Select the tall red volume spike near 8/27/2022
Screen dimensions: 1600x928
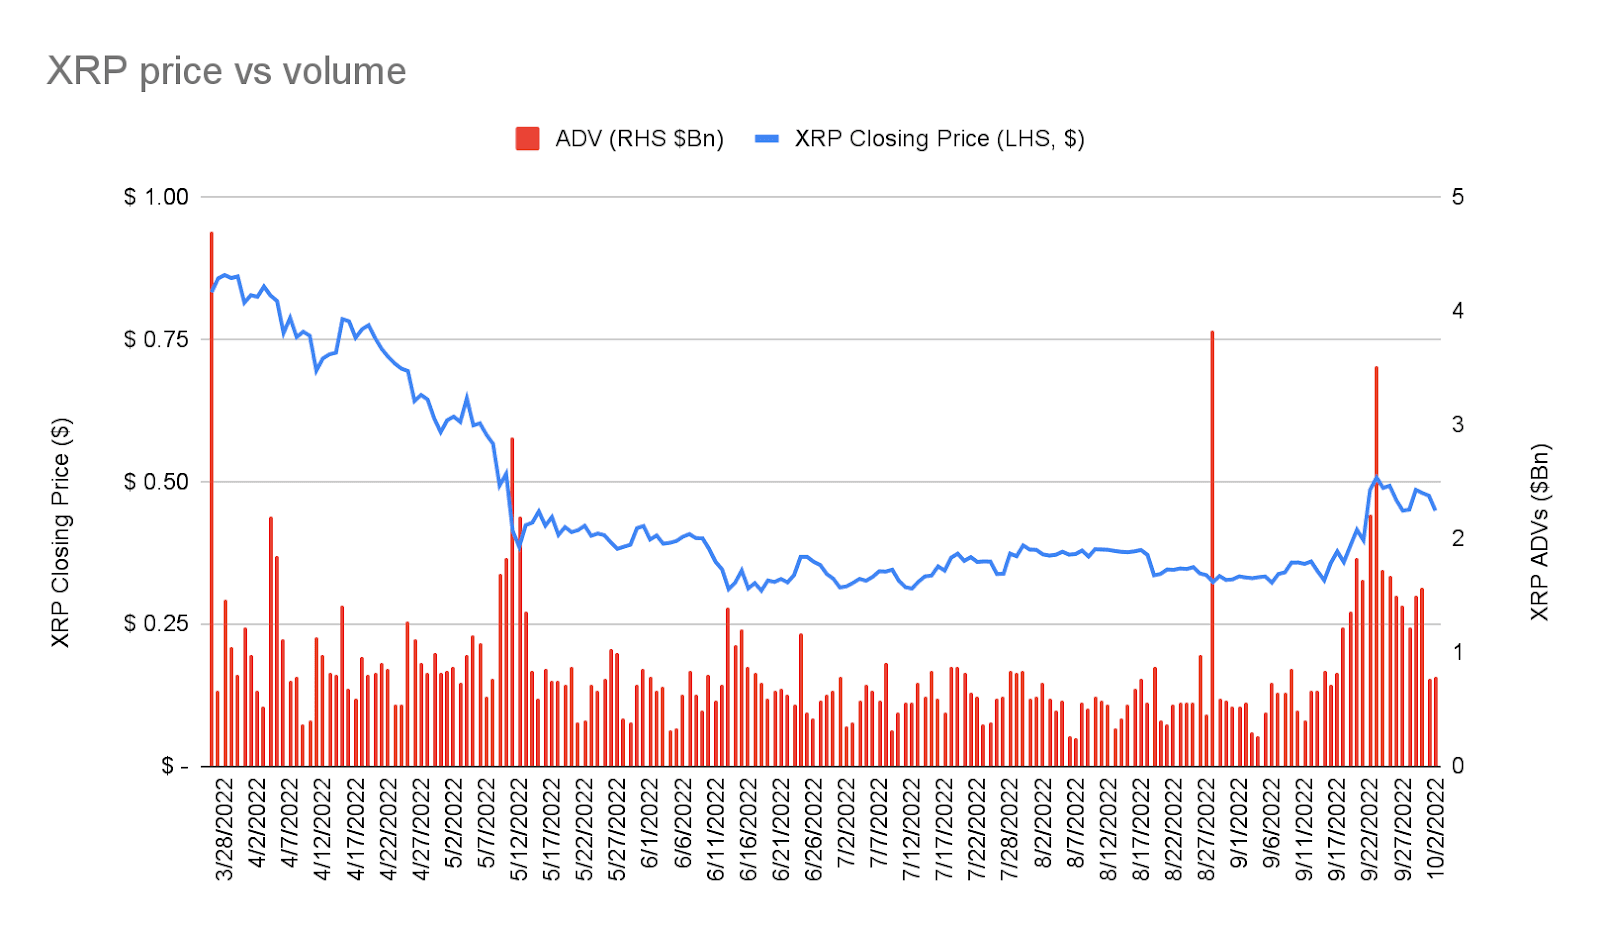point(1212,550)
